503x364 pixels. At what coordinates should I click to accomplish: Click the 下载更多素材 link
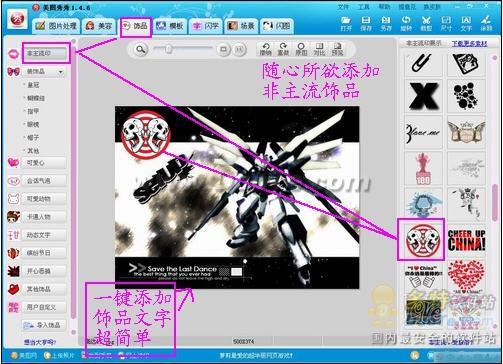point(469,43)
